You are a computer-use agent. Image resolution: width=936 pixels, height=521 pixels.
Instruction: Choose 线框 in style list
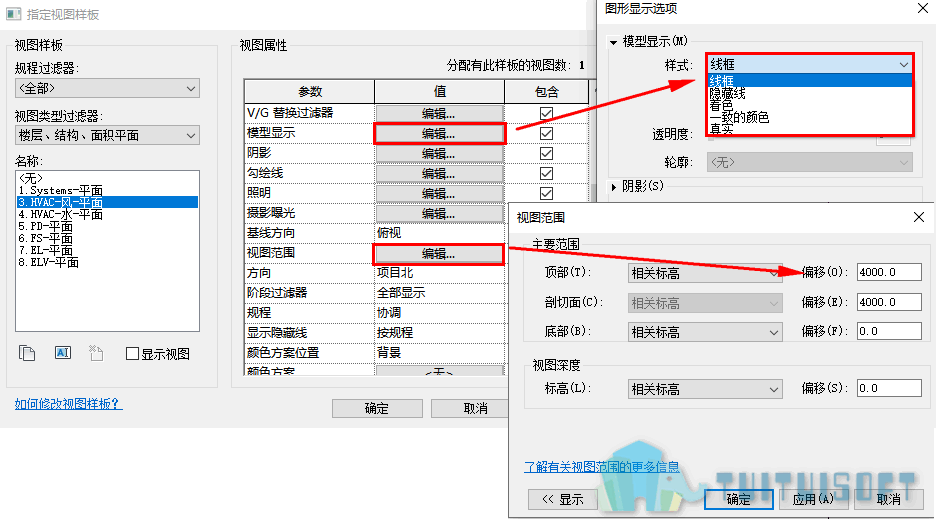coord(809,80)
